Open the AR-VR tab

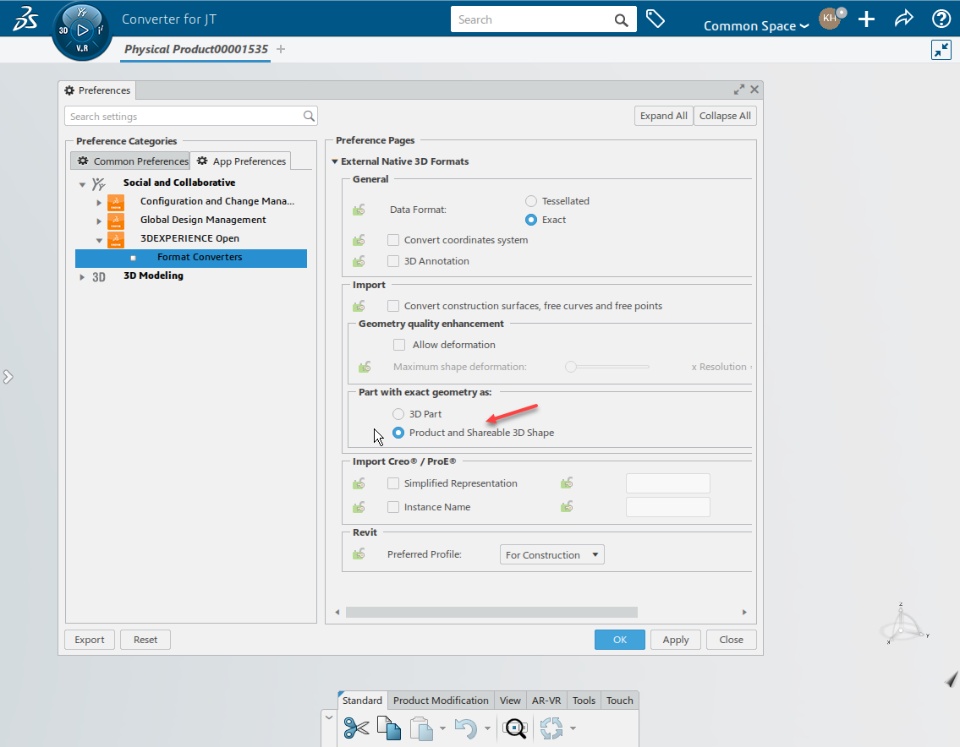(546, 700)
